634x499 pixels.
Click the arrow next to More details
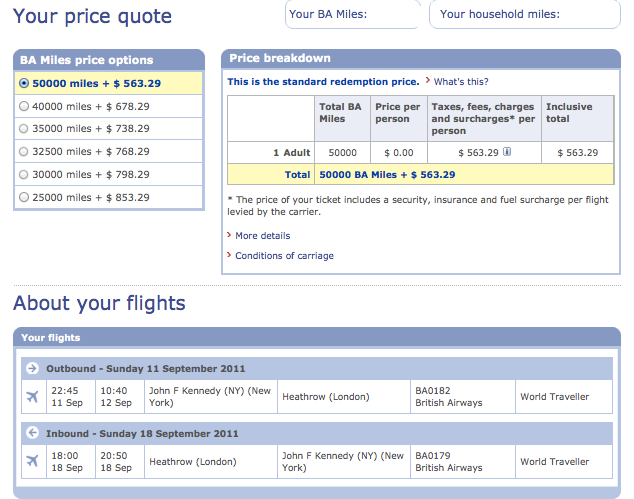pos(230,236)
